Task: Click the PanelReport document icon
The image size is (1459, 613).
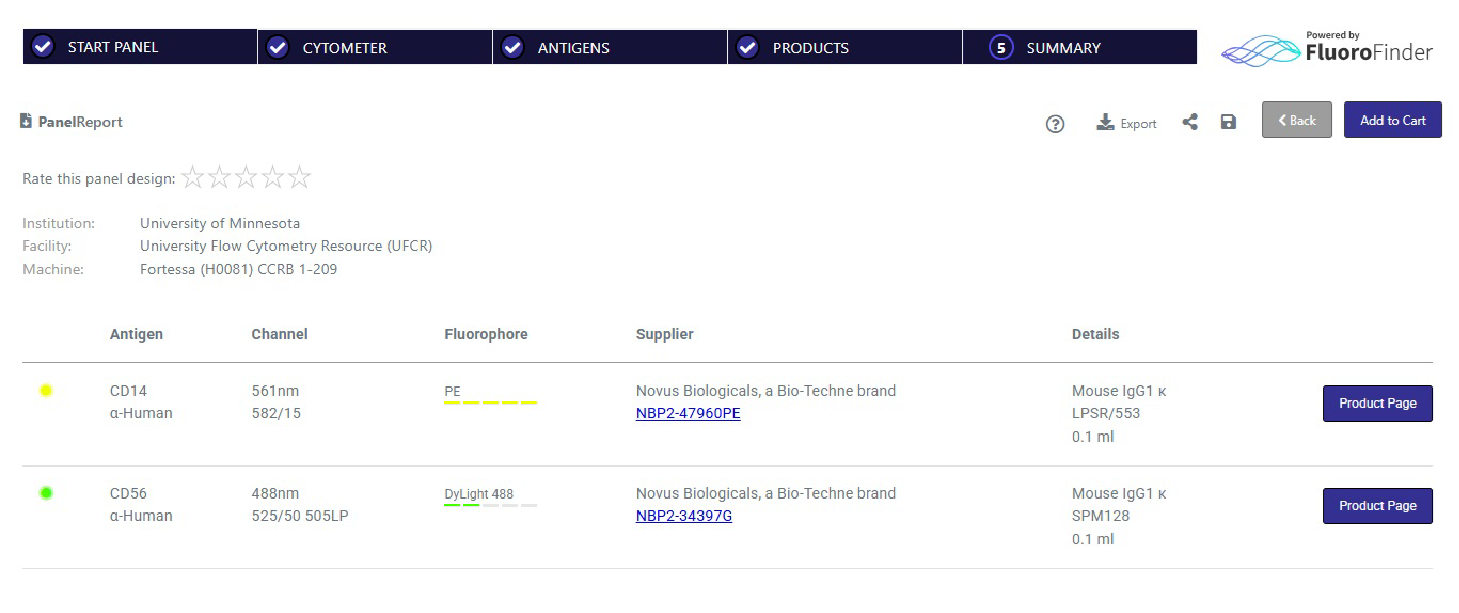Action: click(26, 121)
